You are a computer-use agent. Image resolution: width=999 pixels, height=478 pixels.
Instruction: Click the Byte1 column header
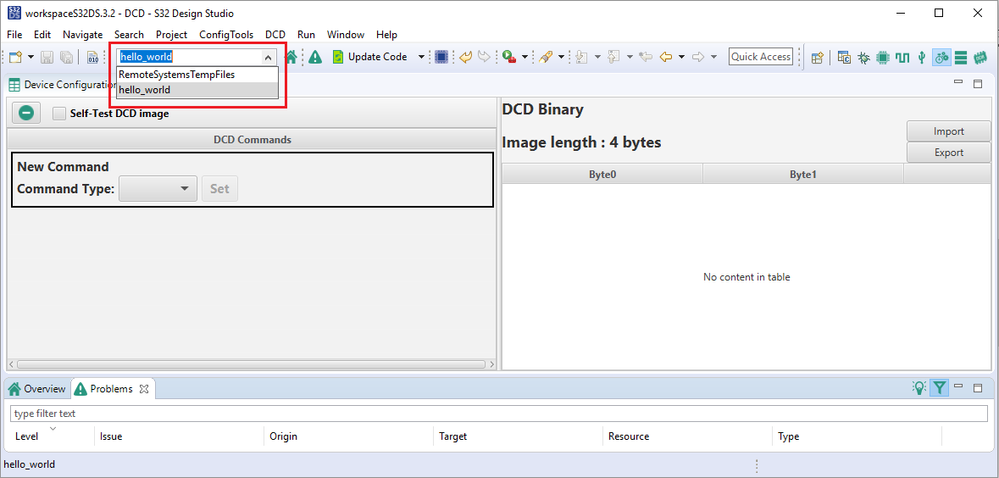click(x=803, y=174)
